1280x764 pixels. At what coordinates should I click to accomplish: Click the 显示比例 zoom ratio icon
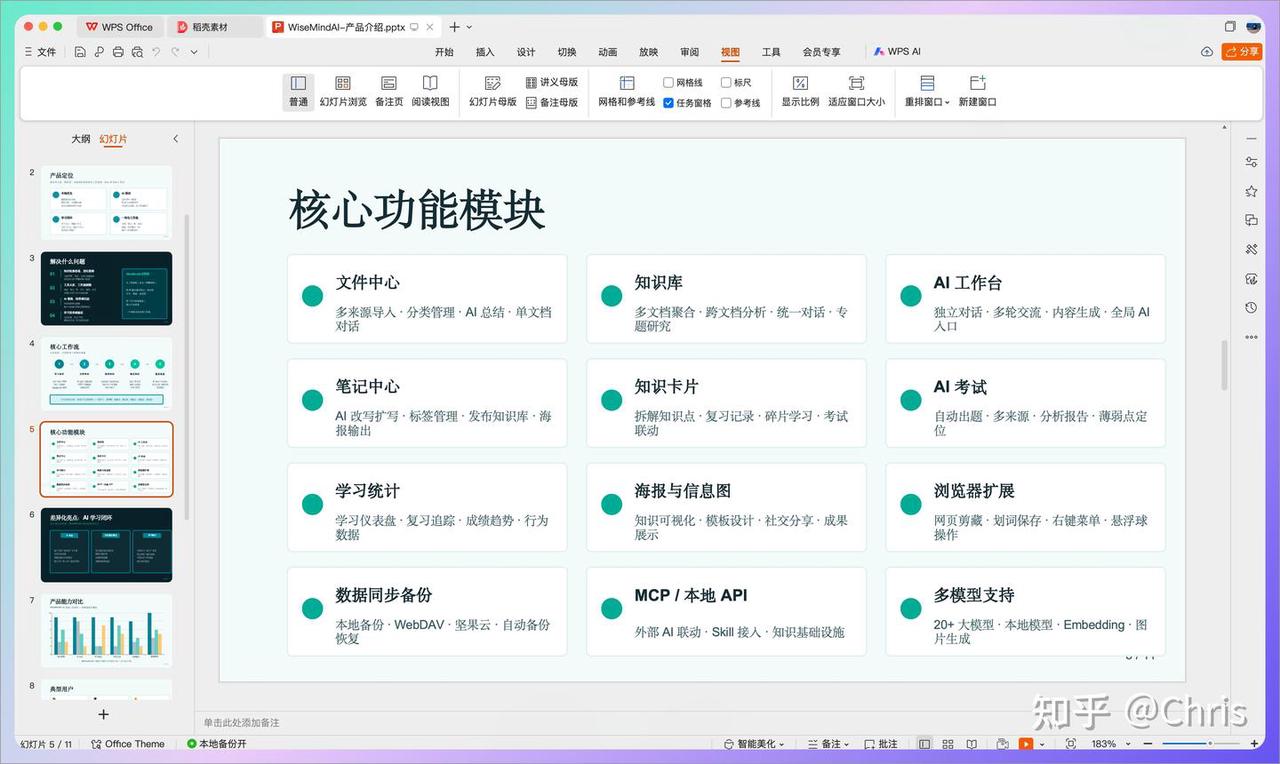[800, 91]
